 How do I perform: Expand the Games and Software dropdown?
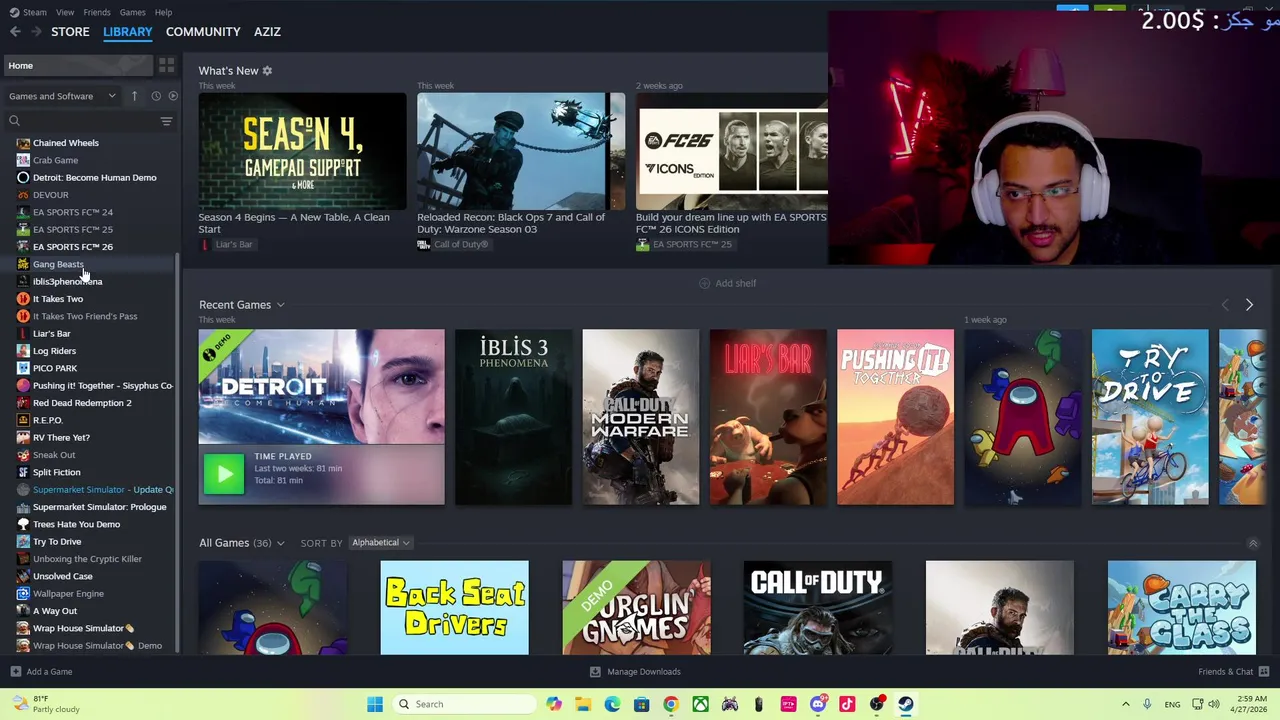click(x=62, y=96)
